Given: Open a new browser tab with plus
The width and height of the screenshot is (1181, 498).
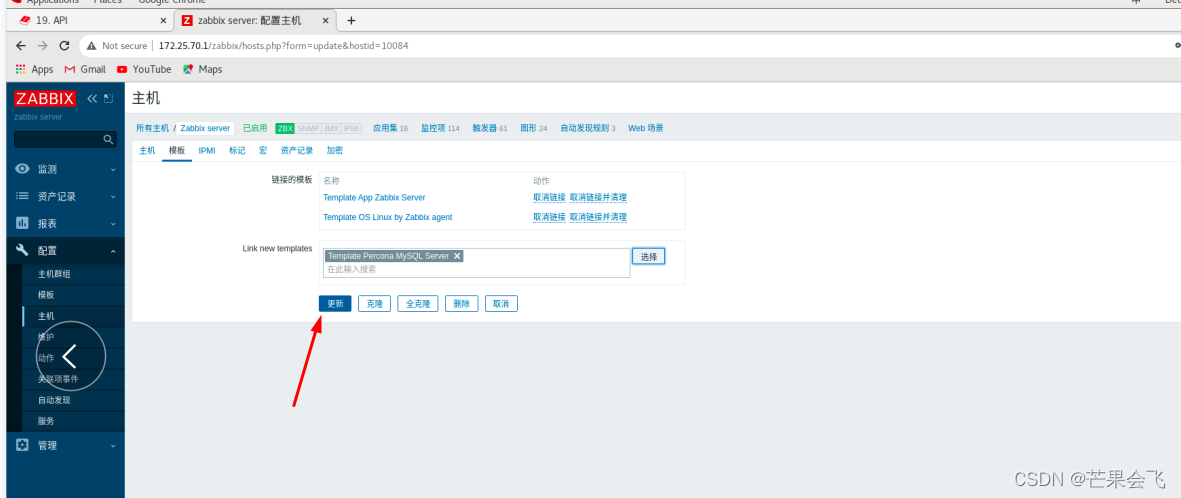Looking at the screenshot, I should point(351,20).
